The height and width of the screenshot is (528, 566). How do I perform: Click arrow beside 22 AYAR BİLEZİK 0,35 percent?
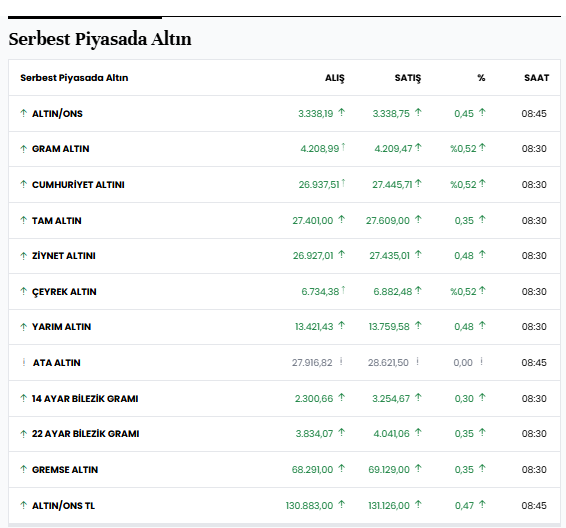click(x=482, y=432)
